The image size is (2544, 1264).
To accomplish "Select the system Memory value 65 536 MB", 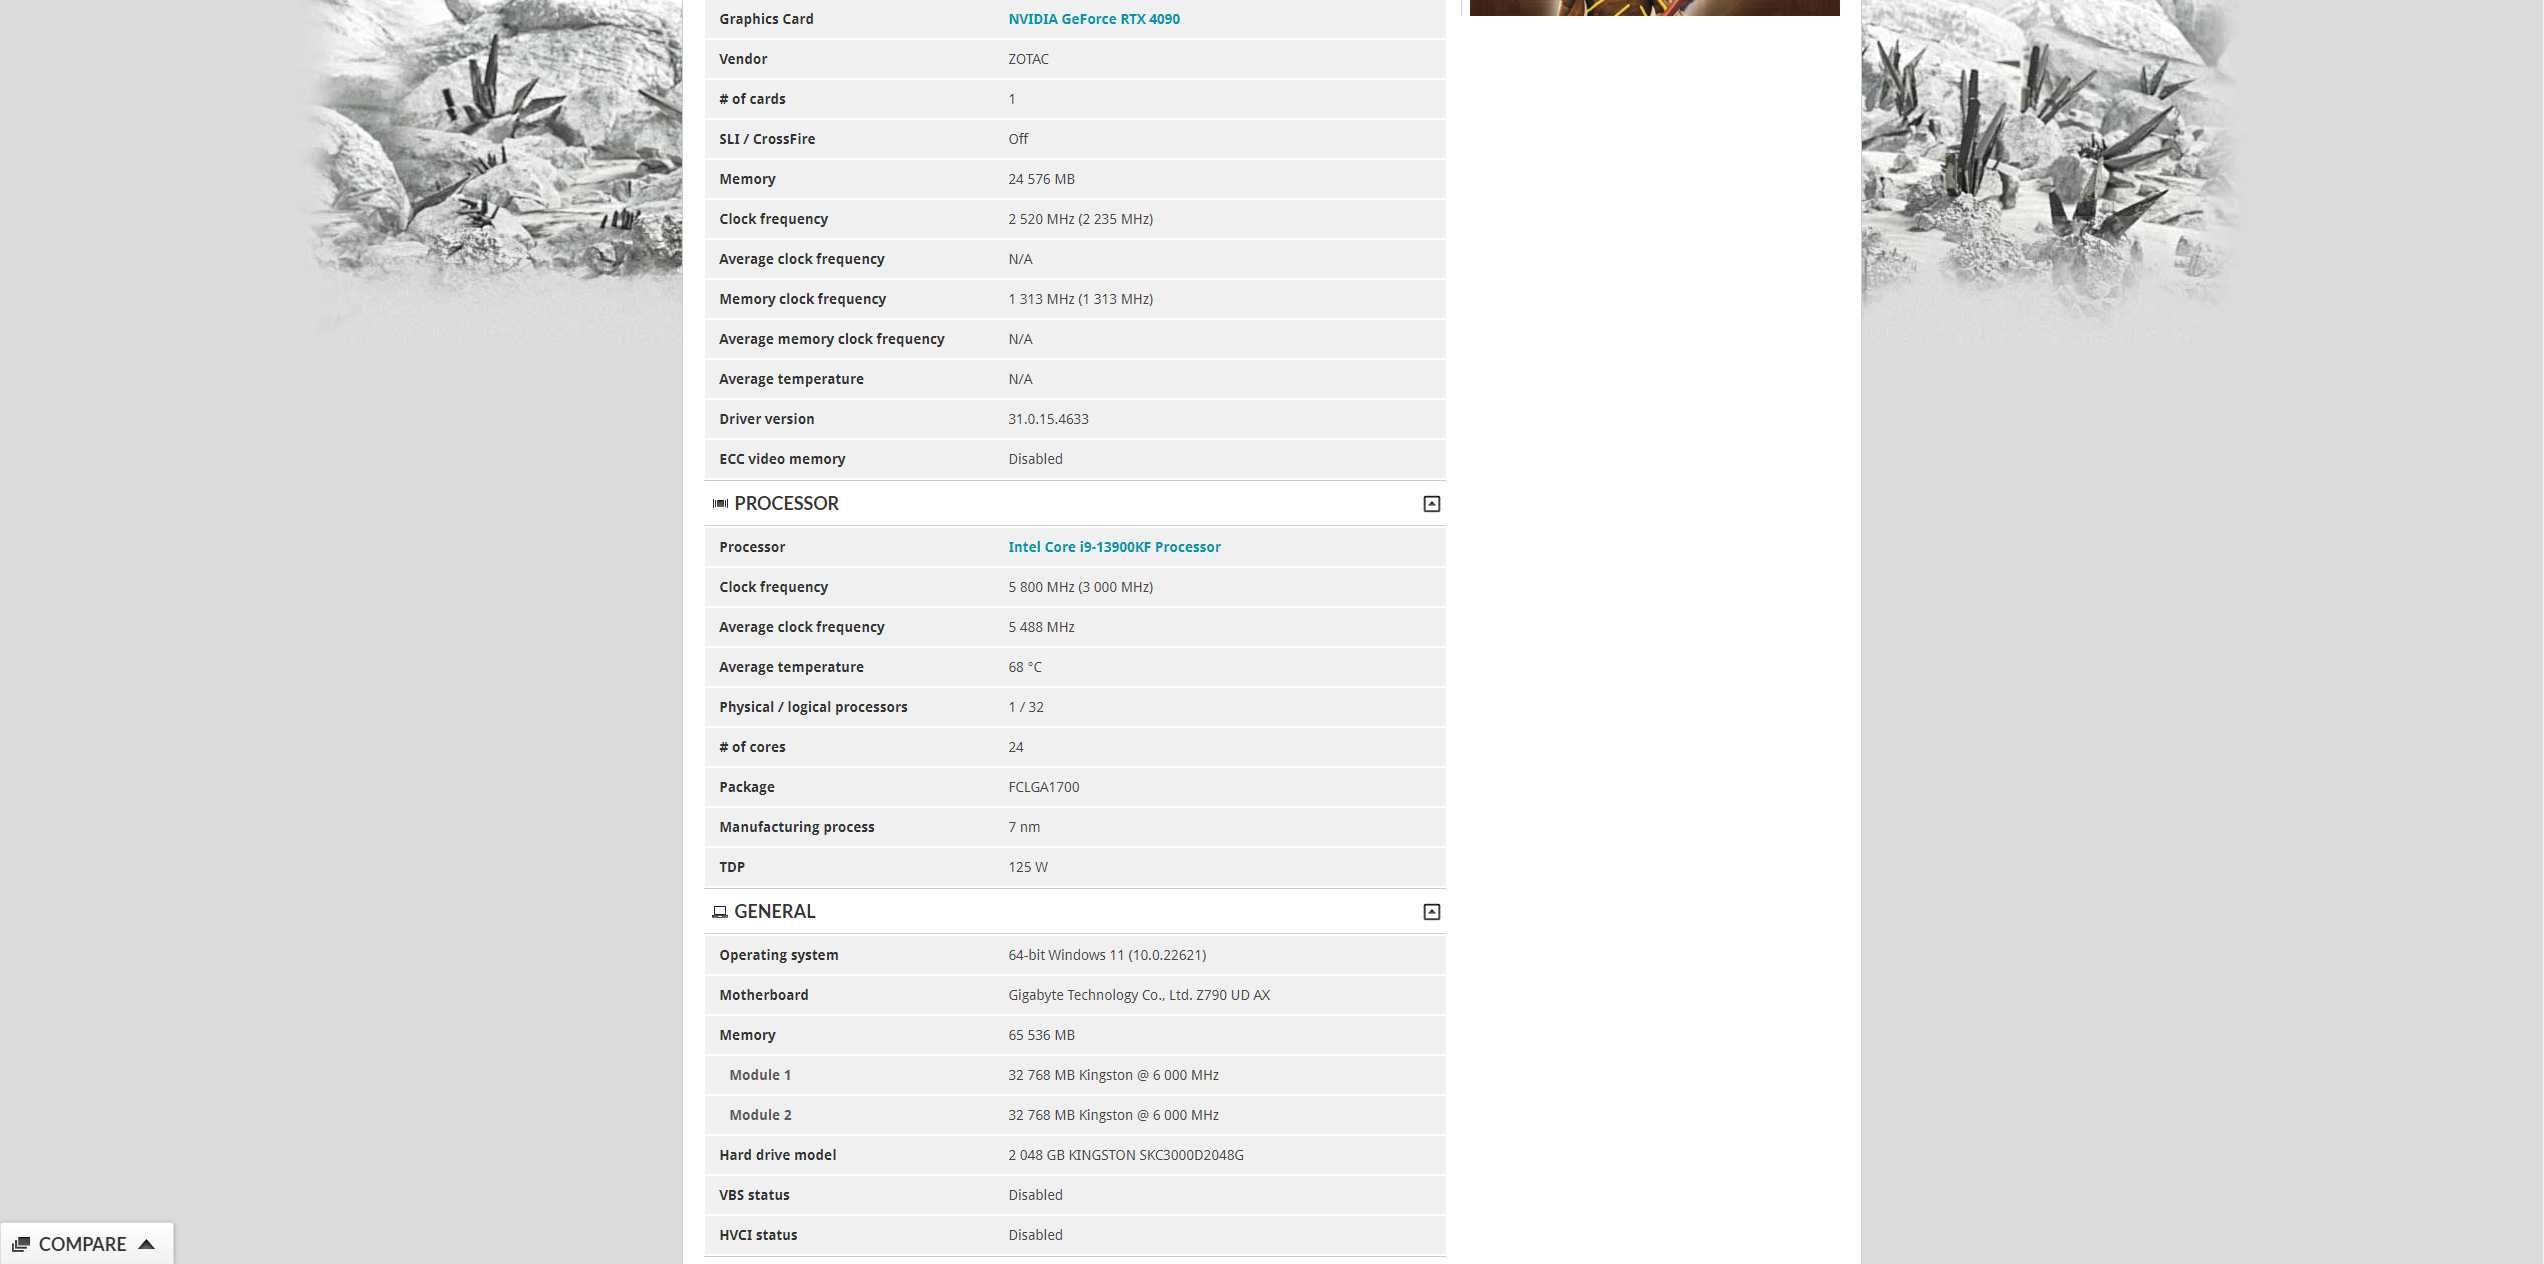I will click(1041, 1035).
